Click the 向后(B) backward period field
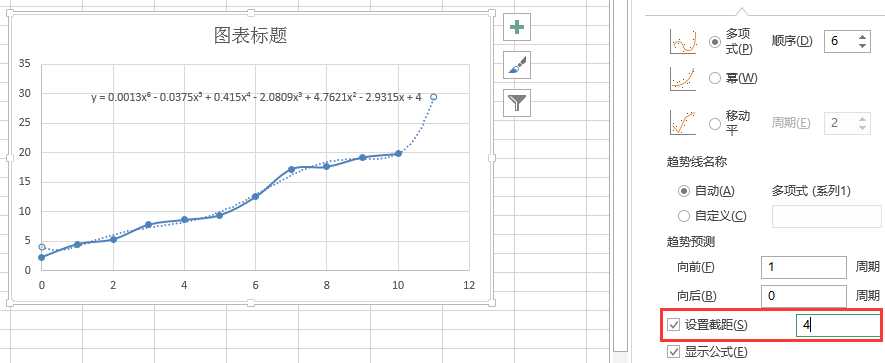 pos(804,296)
